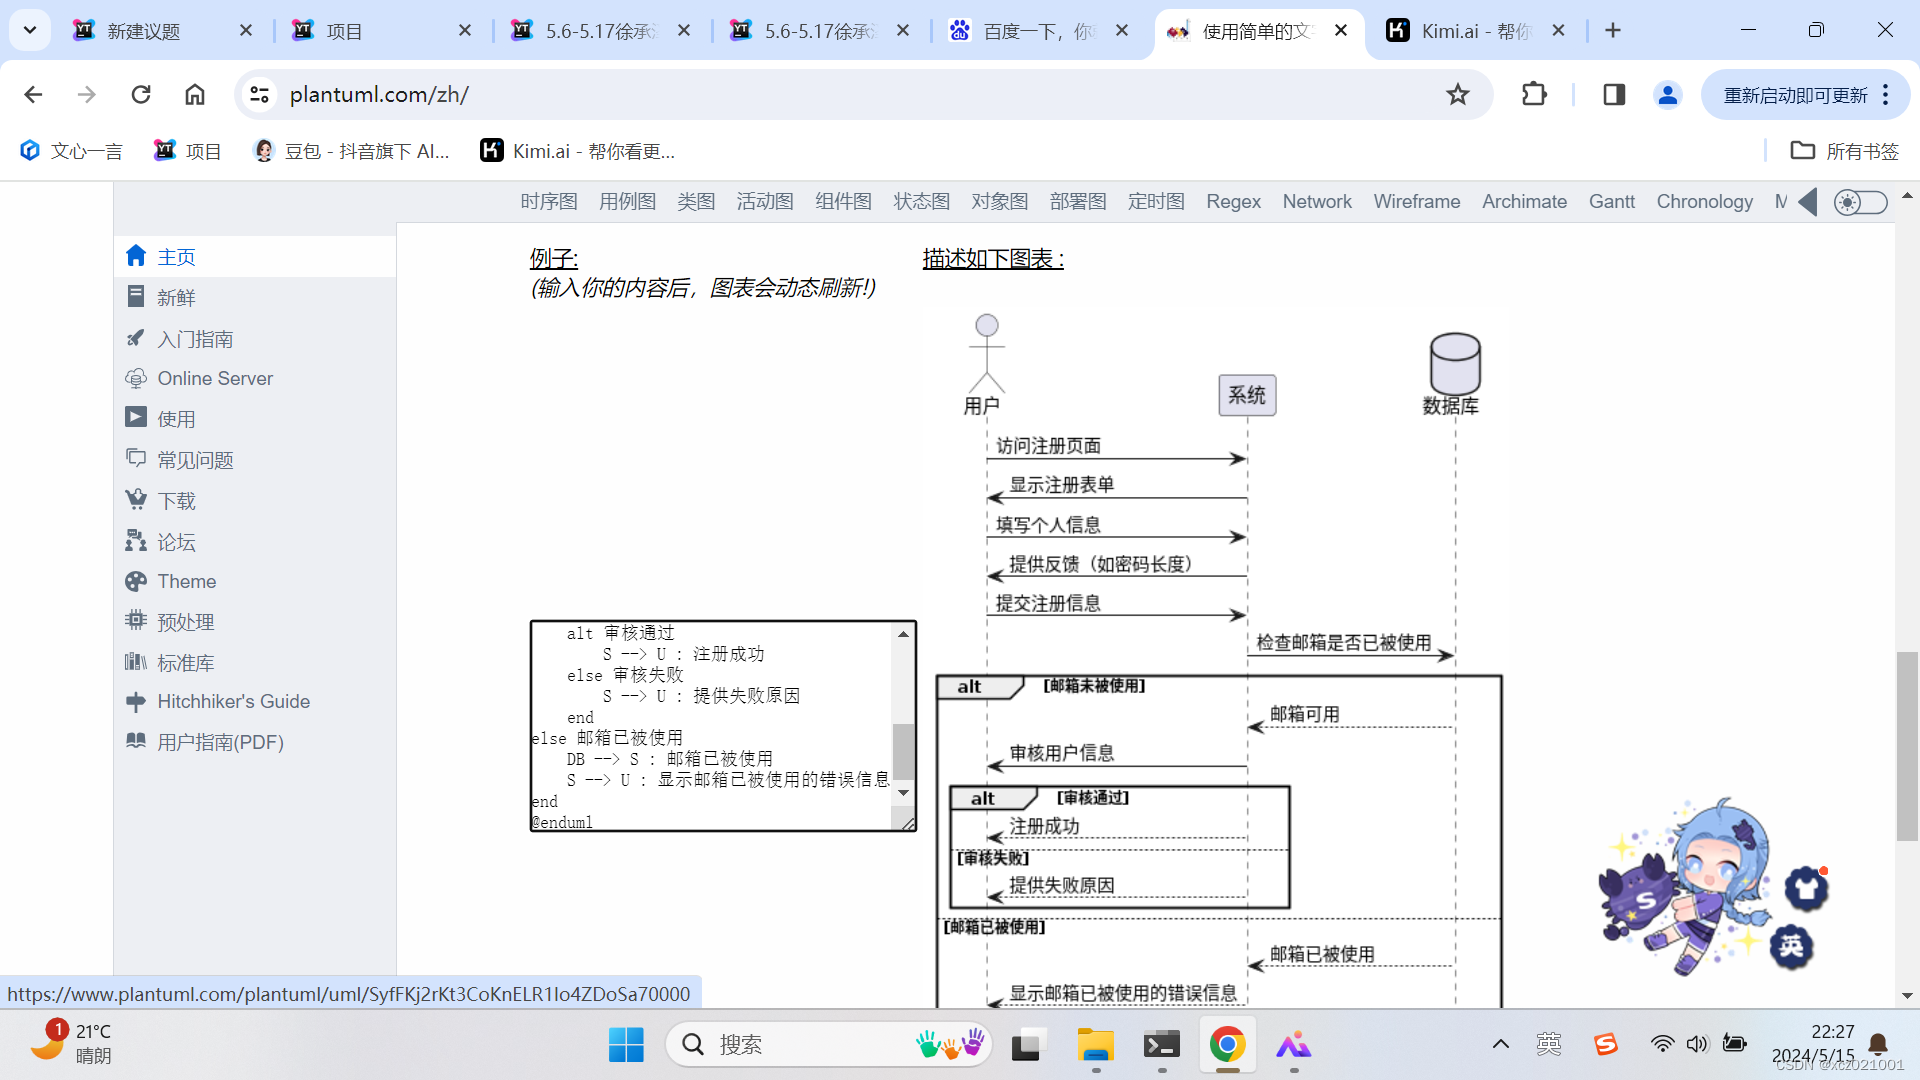The height and width of the screenshot is (1080, 1920).
Task: Open the Online Server link
Action: [215, 378]
